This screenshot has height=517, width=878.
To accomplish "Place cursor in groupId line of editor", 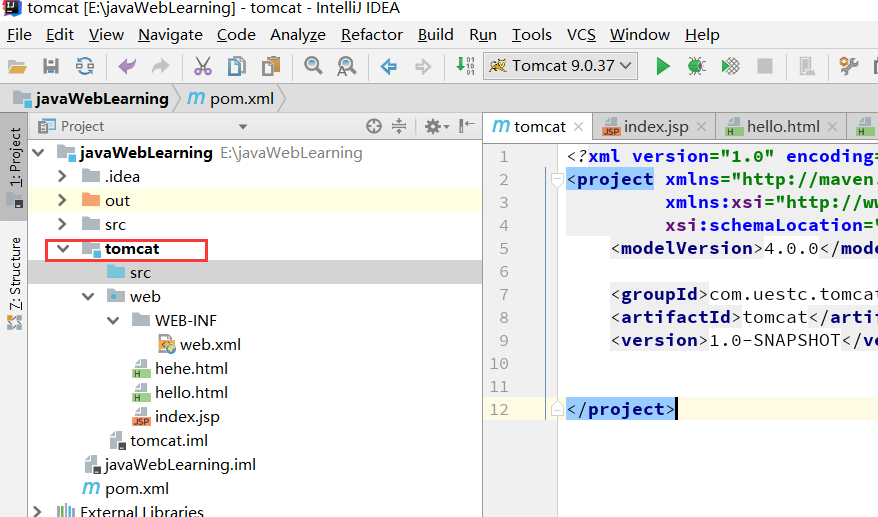I will point(744,294).
